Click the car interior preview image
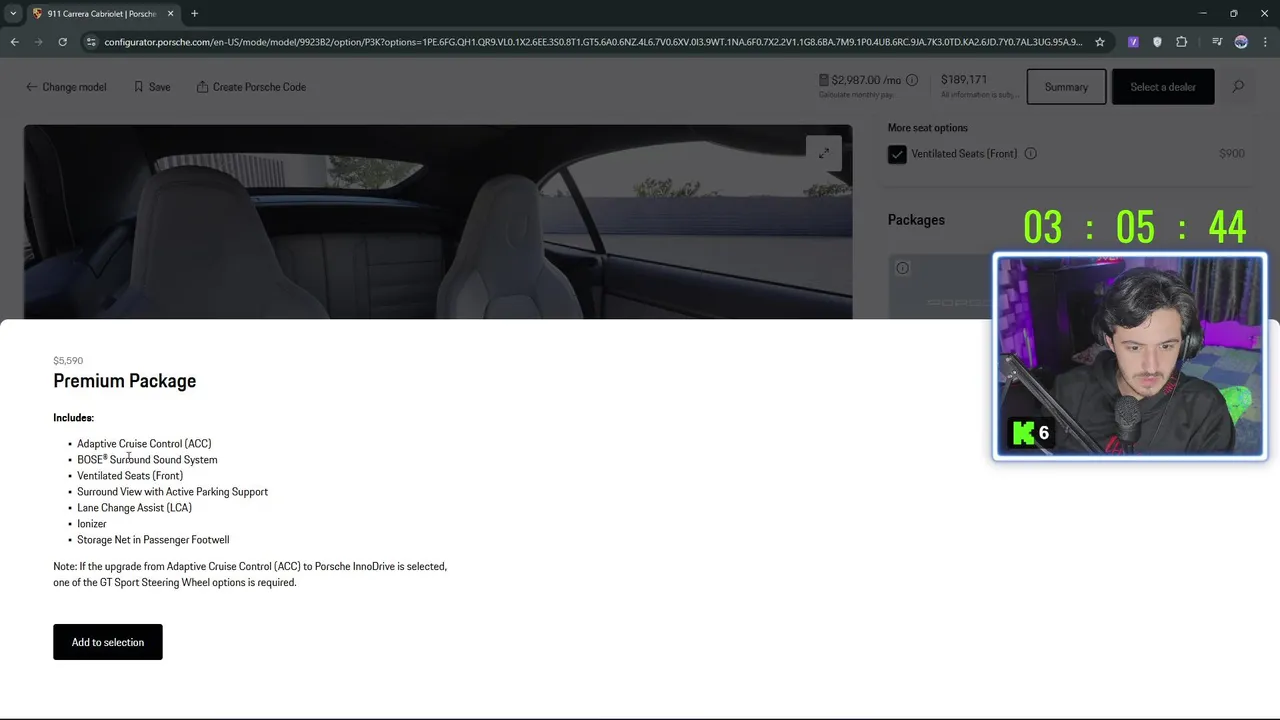 click(438, 222)
